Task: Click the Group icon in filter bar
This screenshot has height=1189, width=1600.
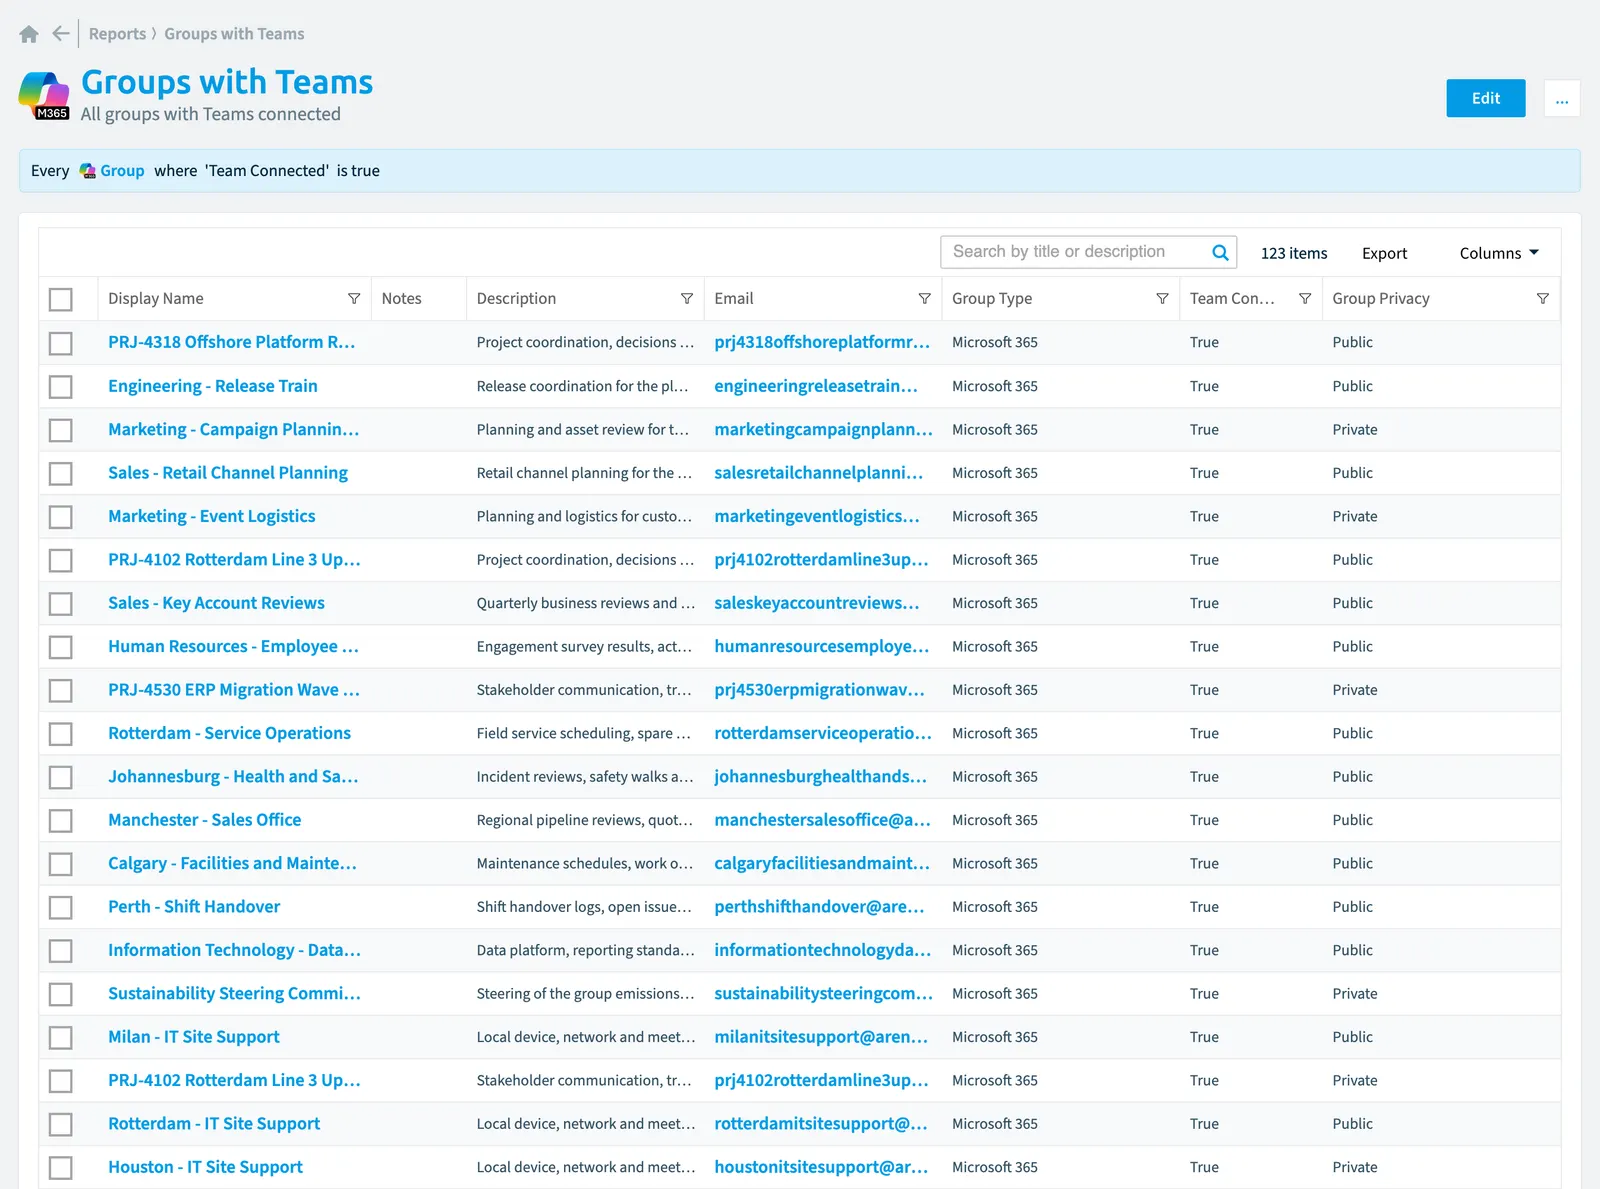Action: (x=88, y=171)
